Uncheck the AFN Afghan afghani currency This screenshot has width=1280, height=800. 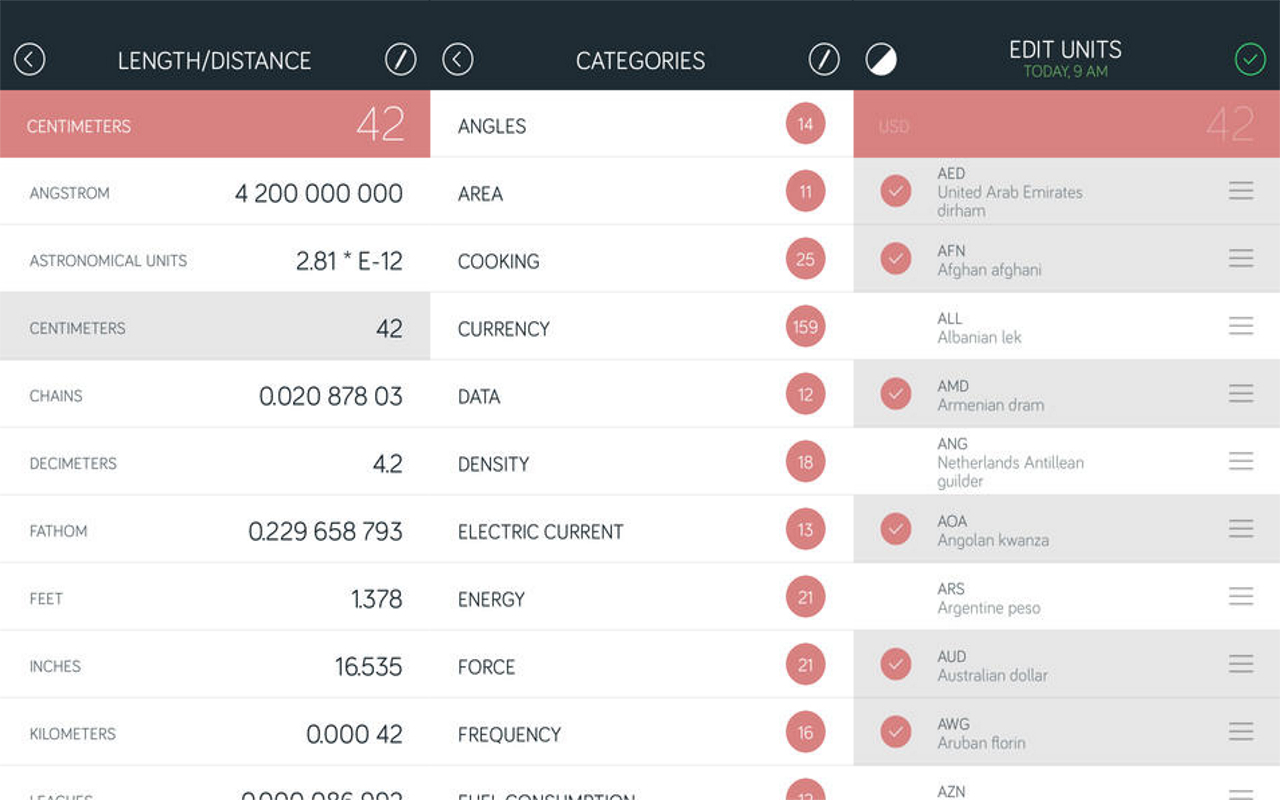(896, 259)
